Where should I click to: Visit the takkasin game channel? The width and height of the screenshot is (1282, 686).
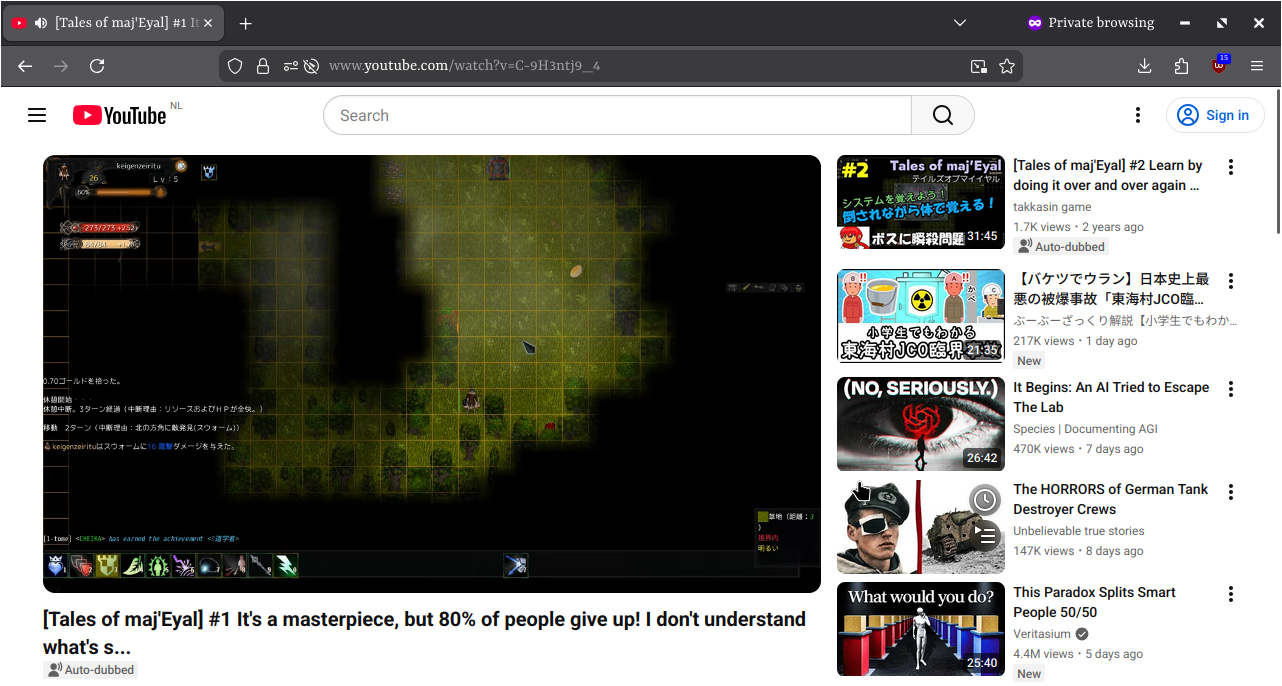pos(1052,207)
